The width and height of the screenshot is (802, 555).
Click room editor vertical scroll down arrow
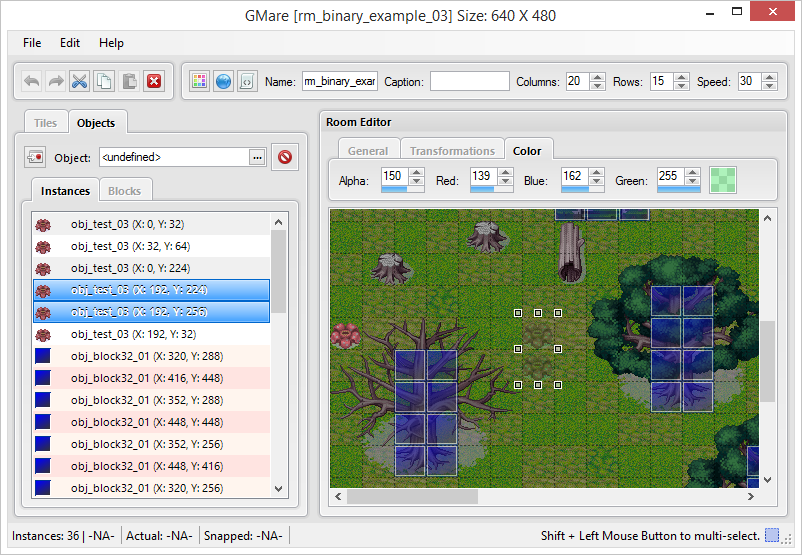click(x=767, y=480)
